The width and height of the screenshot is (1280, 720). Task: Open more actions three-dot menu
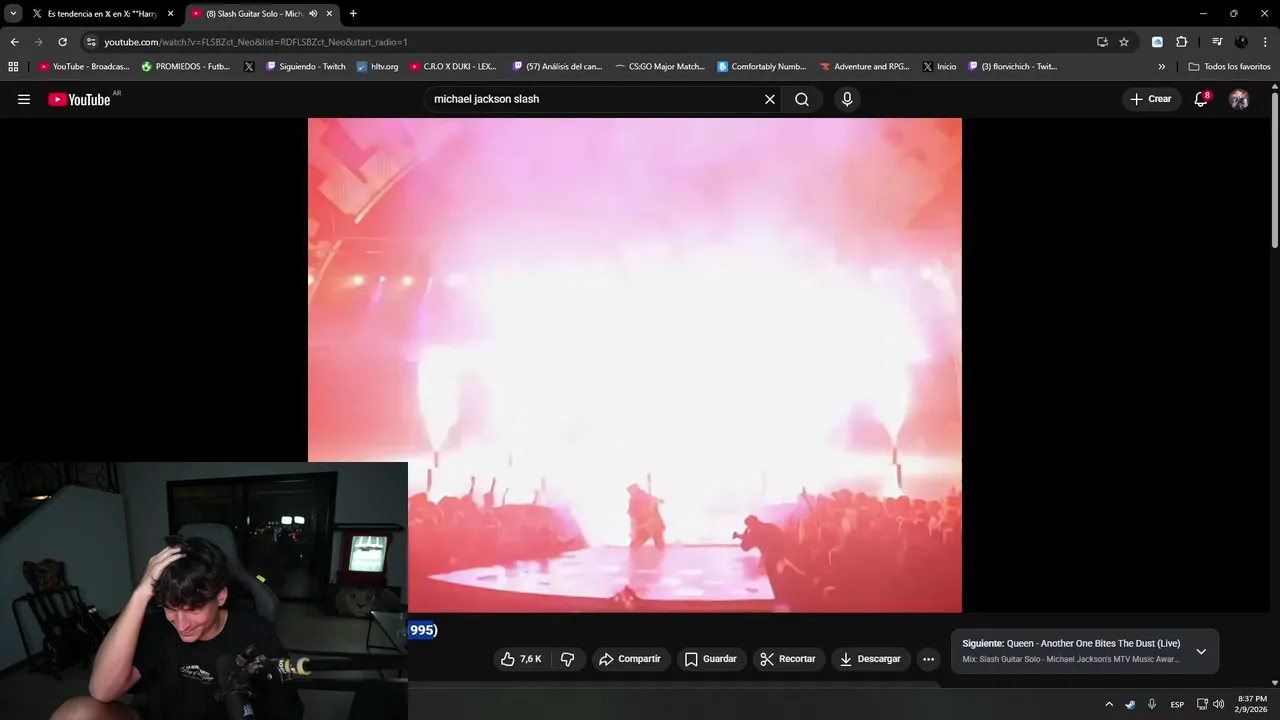tap(928, 659)
